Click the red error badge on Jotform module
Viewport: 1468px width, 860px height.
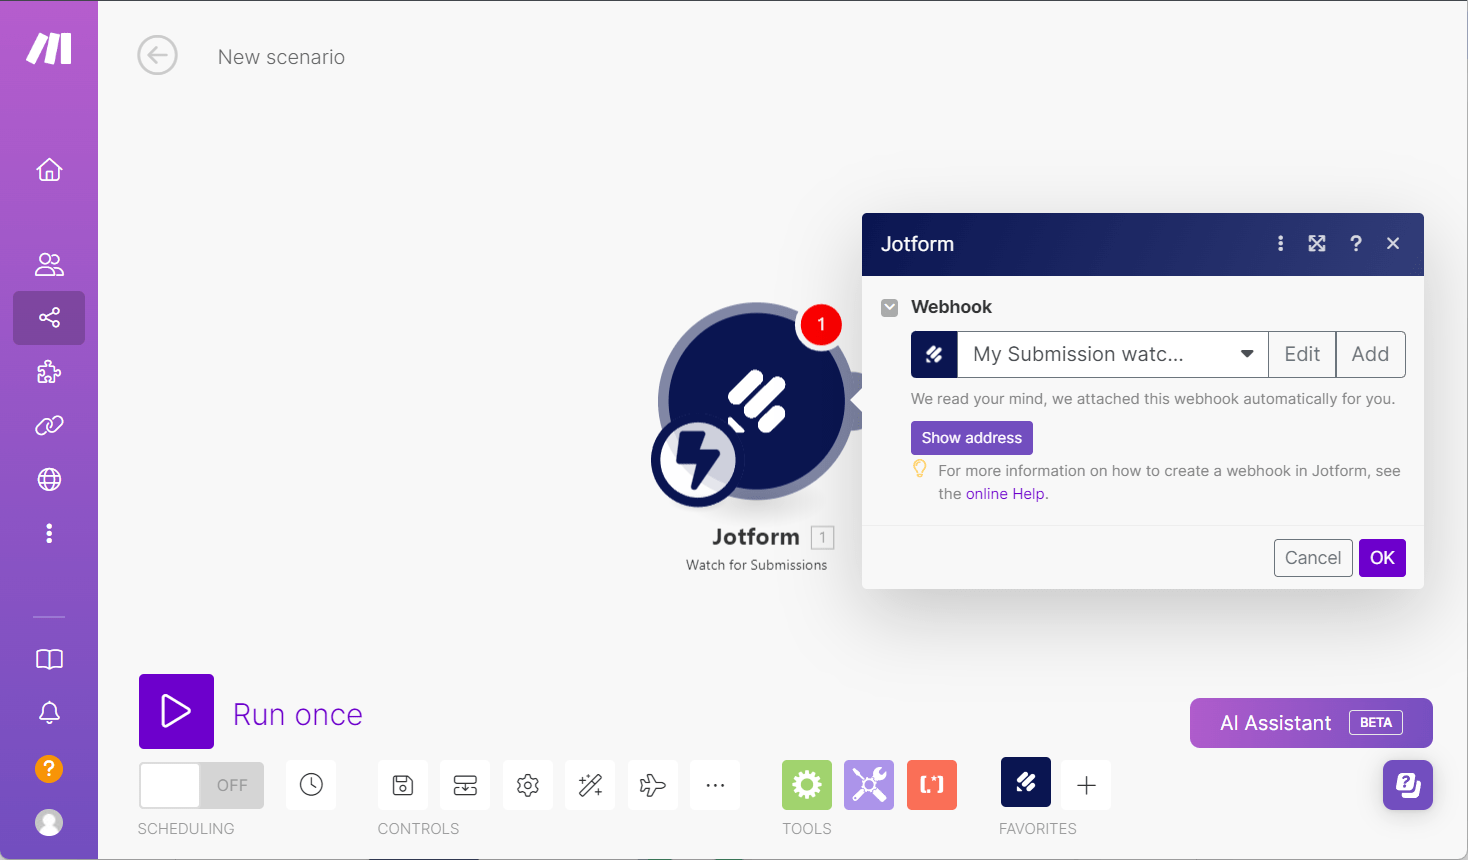click(821, 324)
